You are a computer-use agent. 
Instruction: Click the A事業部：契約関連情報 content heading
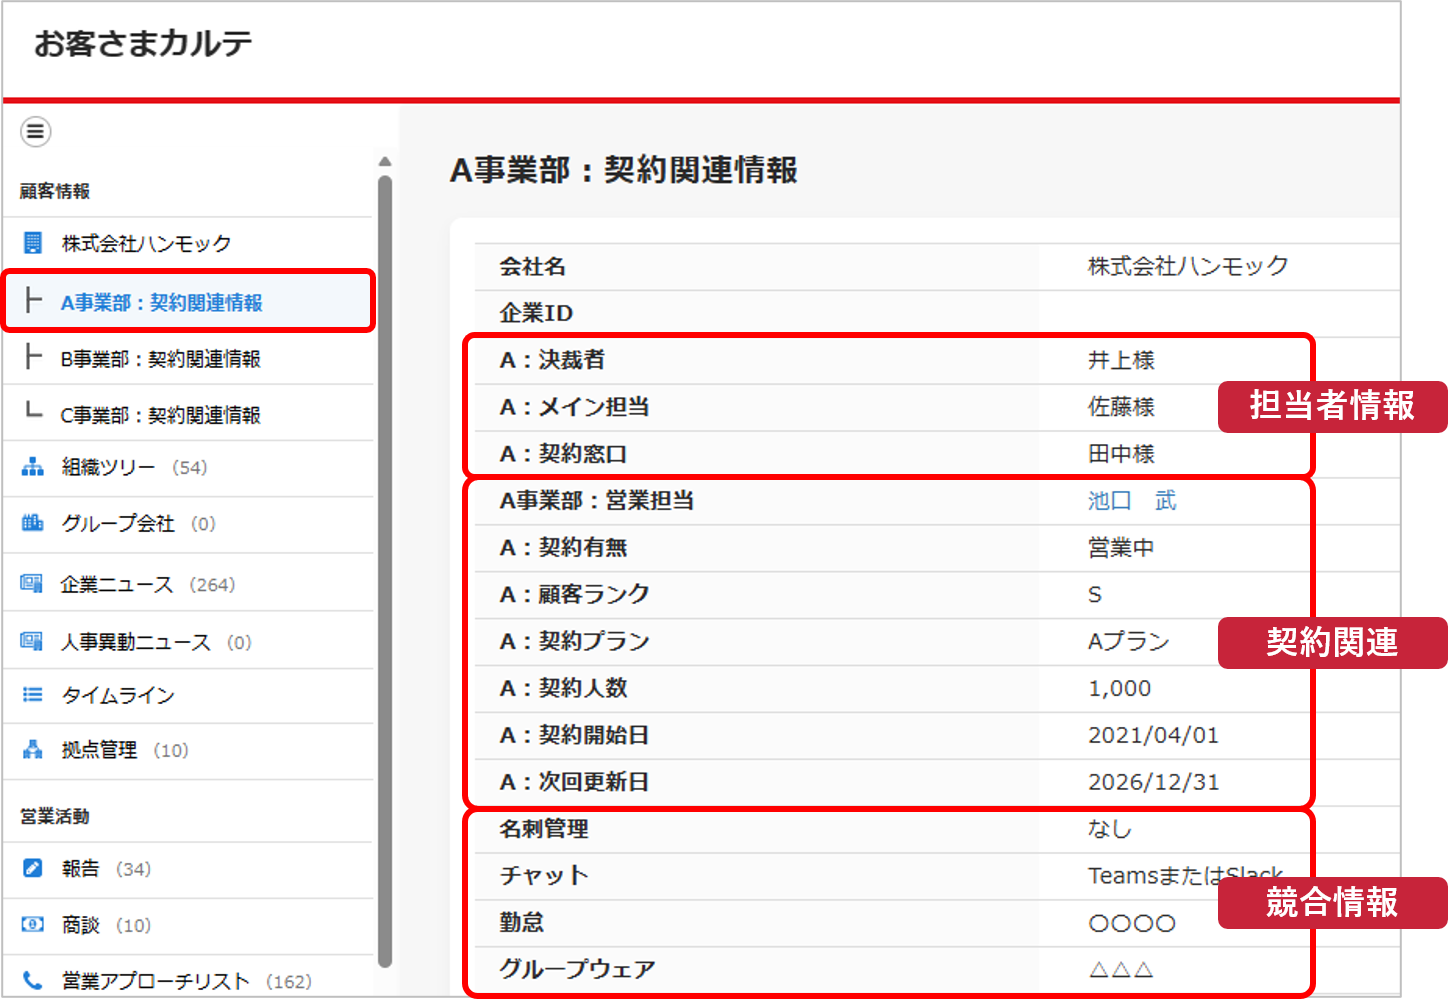tap(624, 170)
